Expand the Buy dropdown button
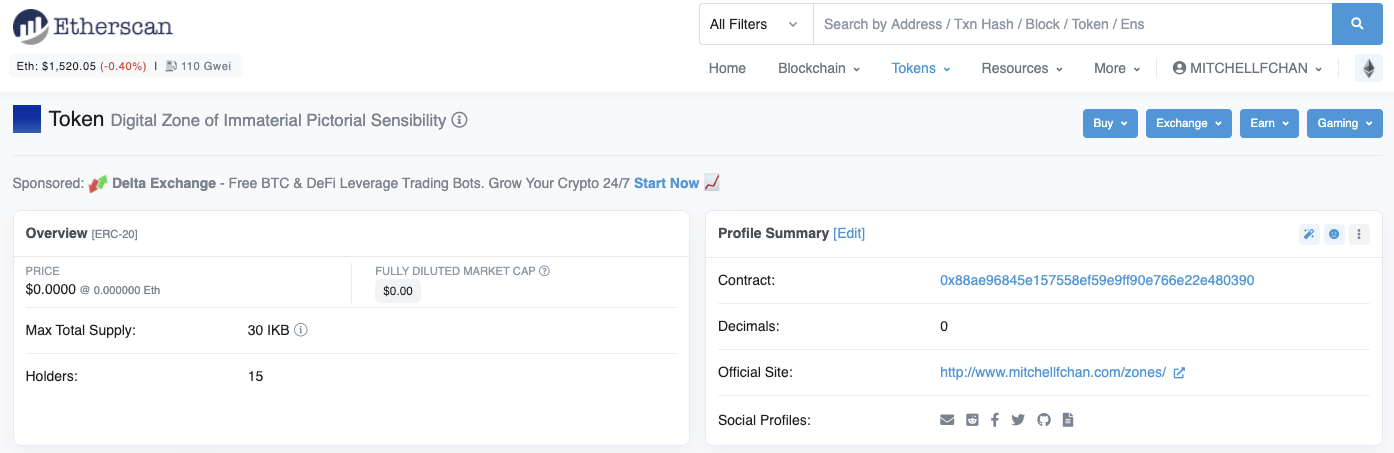 pyautogui.click(x=1110, y=123)
